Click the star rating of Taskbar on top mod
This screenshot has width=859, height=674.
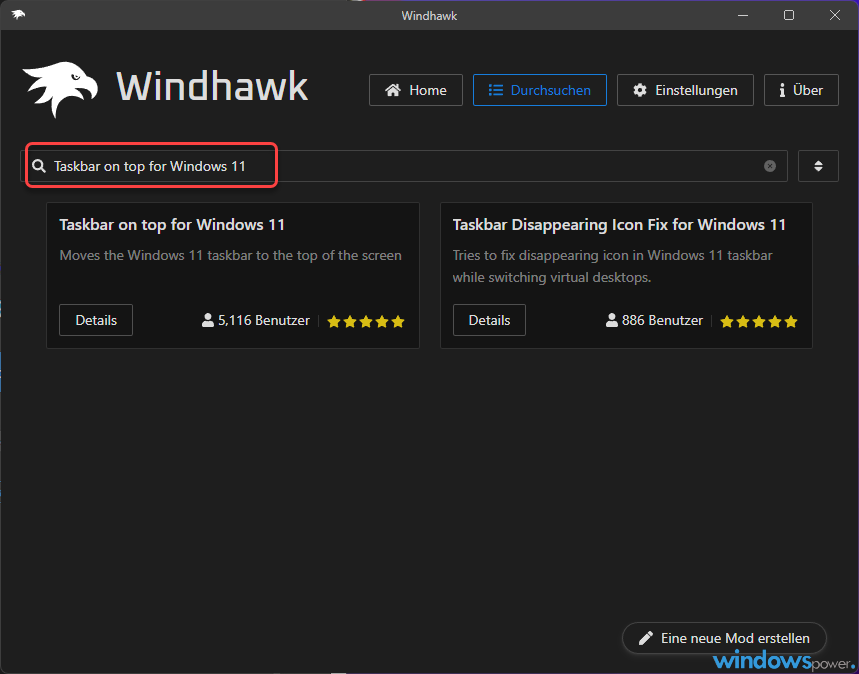366,322
